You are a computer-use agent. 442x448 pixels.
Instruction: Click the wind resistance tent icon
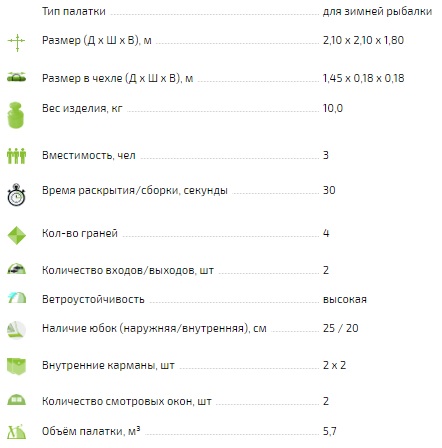(x=17, y=298)
